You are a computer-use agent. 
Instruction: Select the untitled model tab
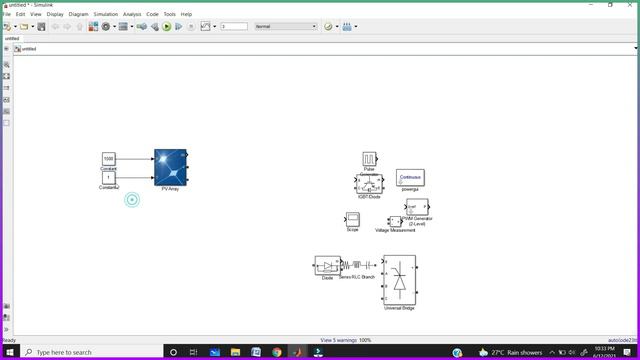tap(12, 38)
